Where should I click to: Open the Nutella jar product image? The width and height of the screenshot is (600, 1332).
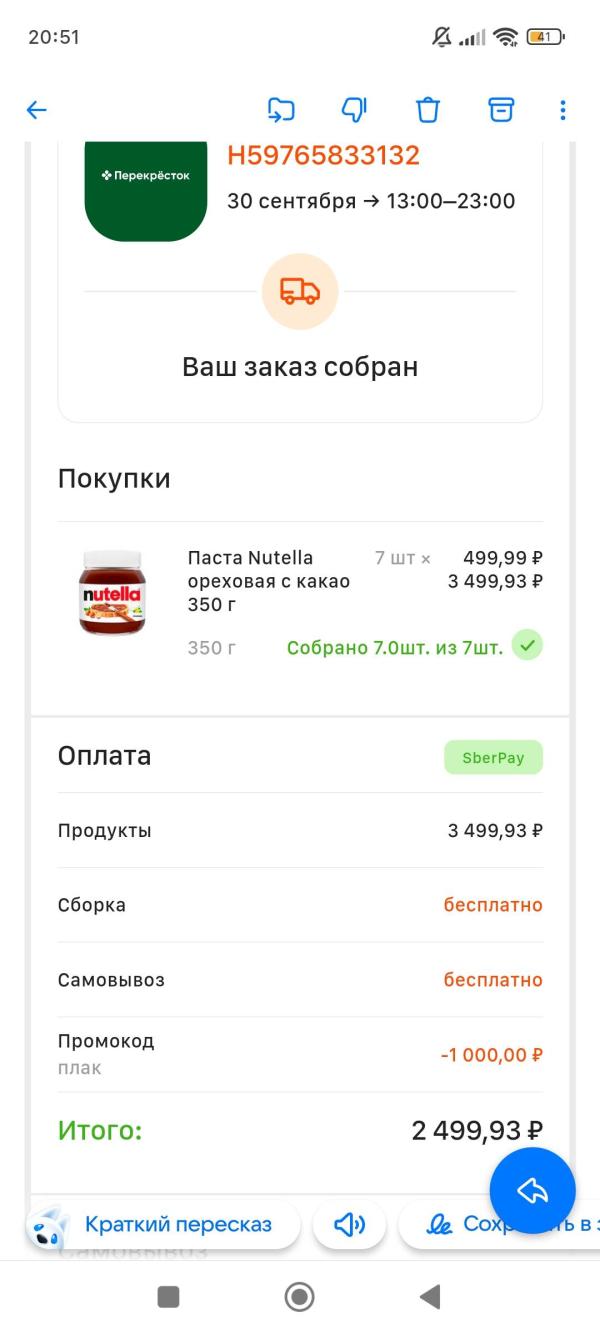tap(111, 592)
